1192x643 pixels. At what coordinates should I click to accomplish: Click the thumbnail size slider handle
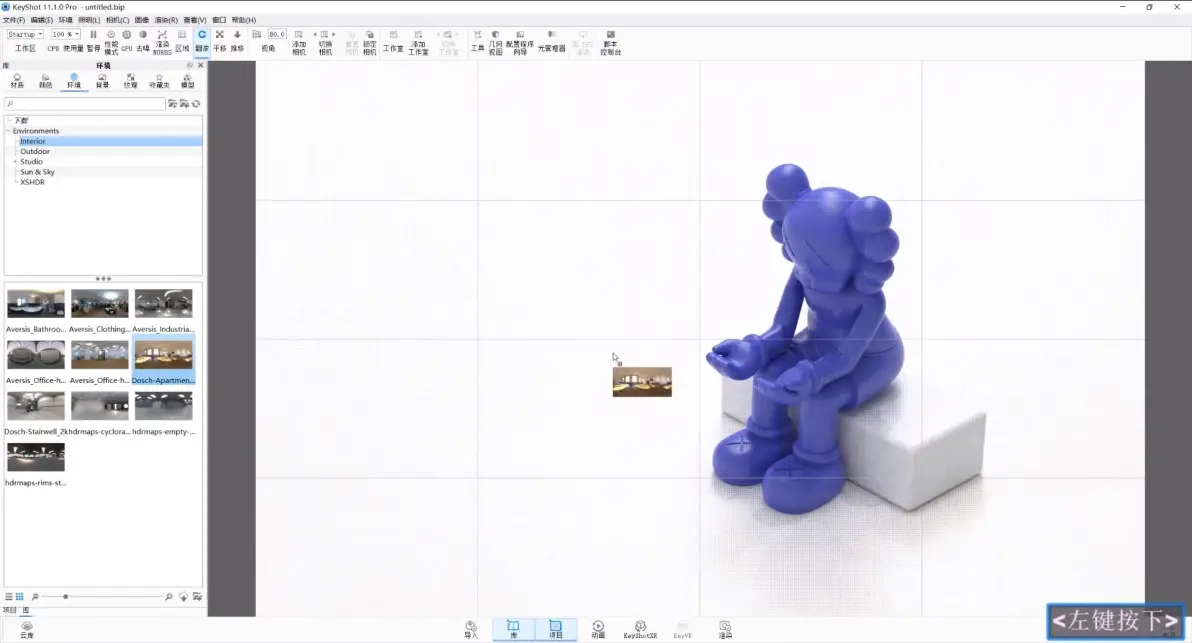pyautogui.click(x=65, y=597)
